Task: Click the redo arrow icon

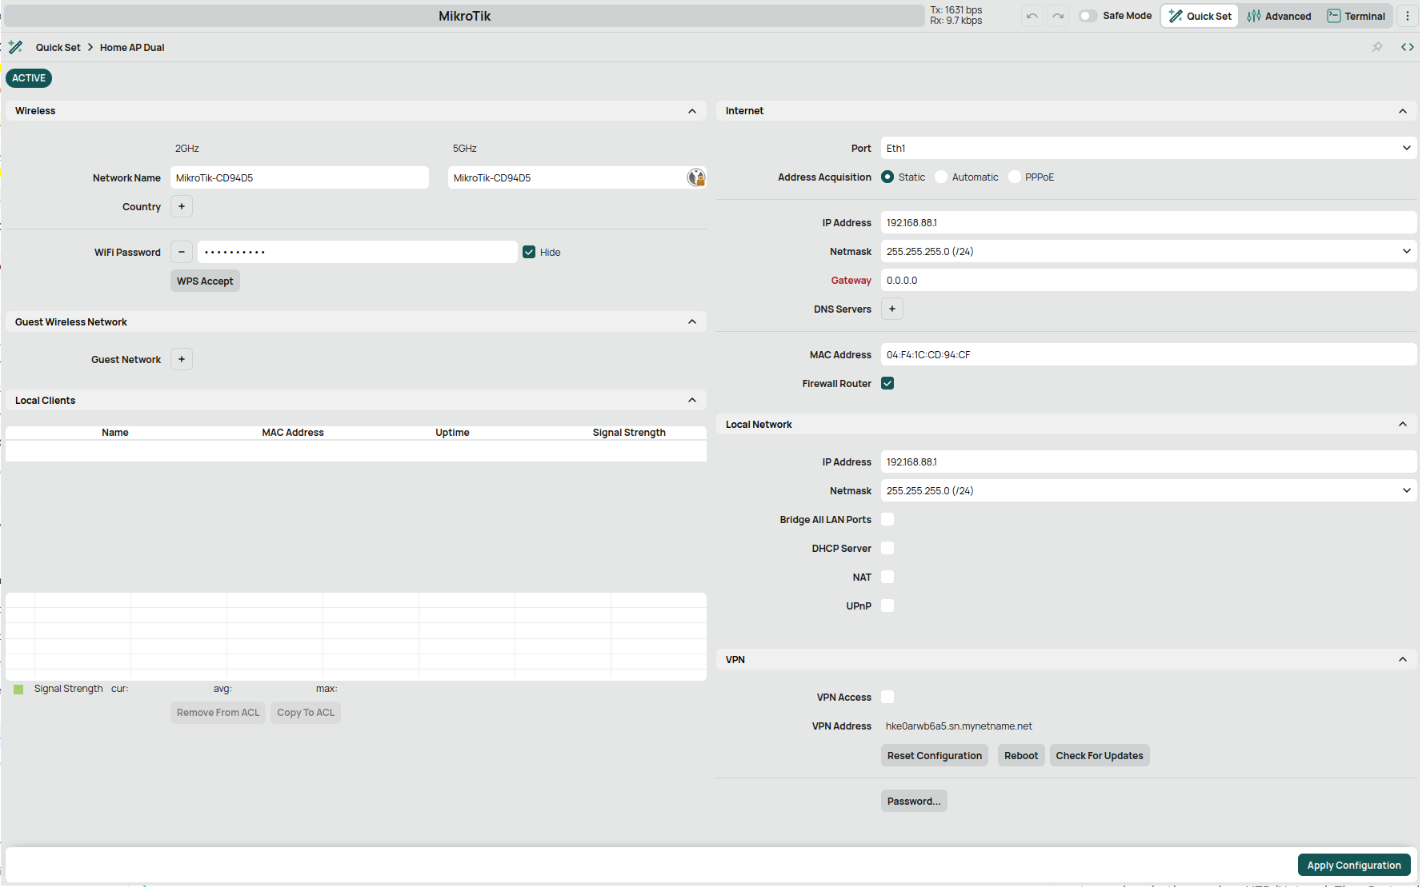Action: pyautogui.click(x=1058, y=16)
